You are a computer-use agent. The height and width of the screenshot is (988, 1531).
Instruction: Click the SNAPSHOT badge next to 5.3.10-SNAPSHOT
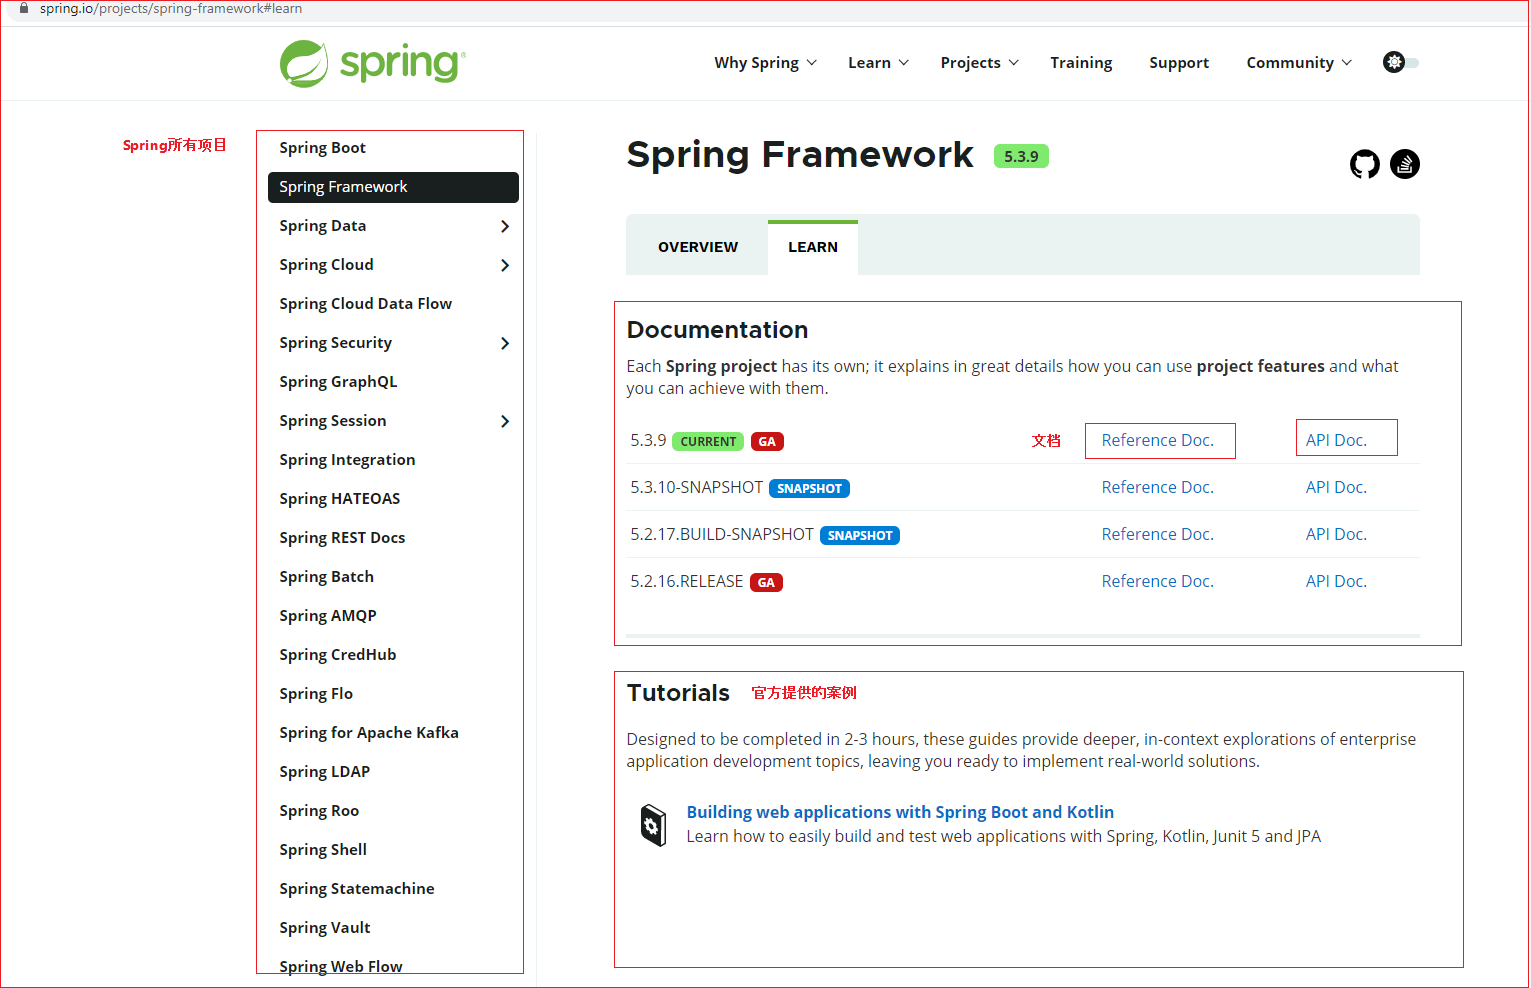(809, 489)
